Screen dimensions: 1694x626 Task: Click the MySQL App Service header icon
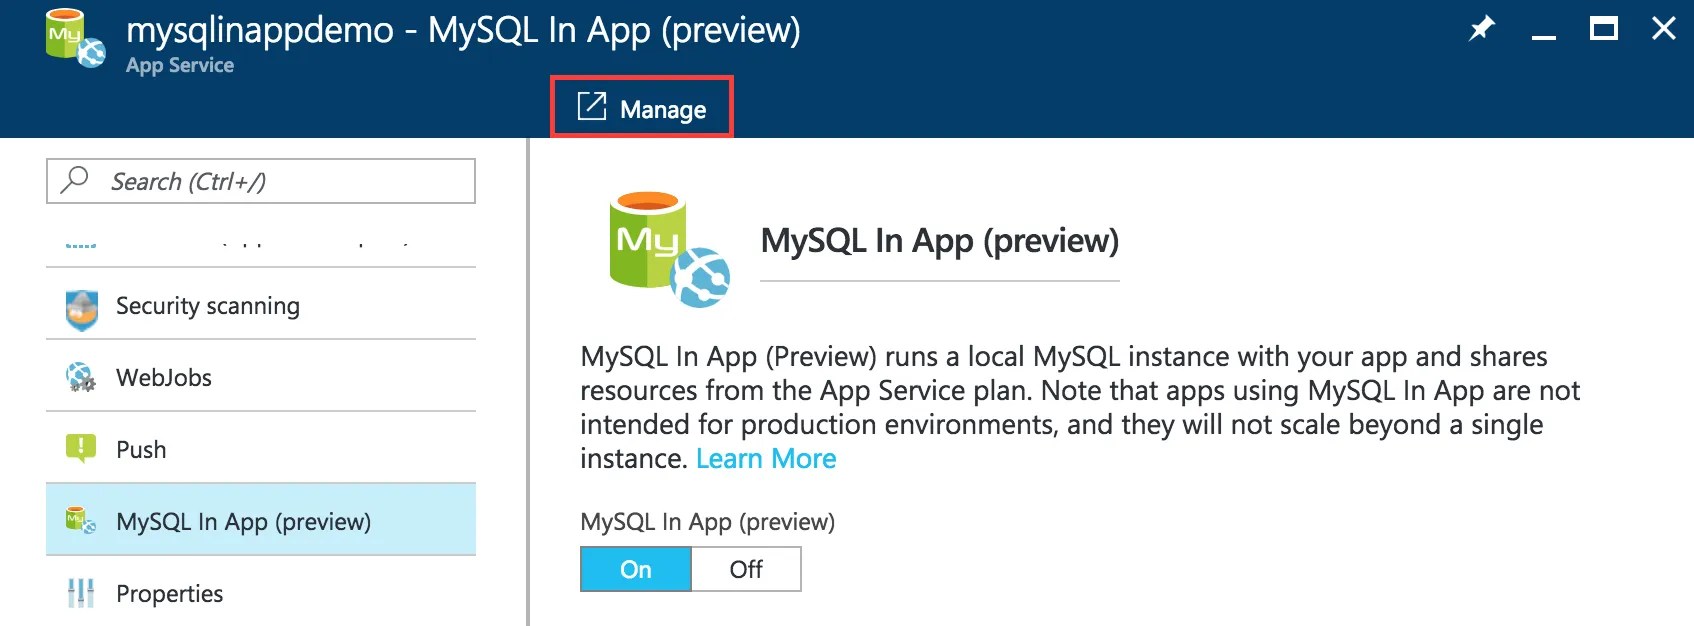[x=75, y=39]
